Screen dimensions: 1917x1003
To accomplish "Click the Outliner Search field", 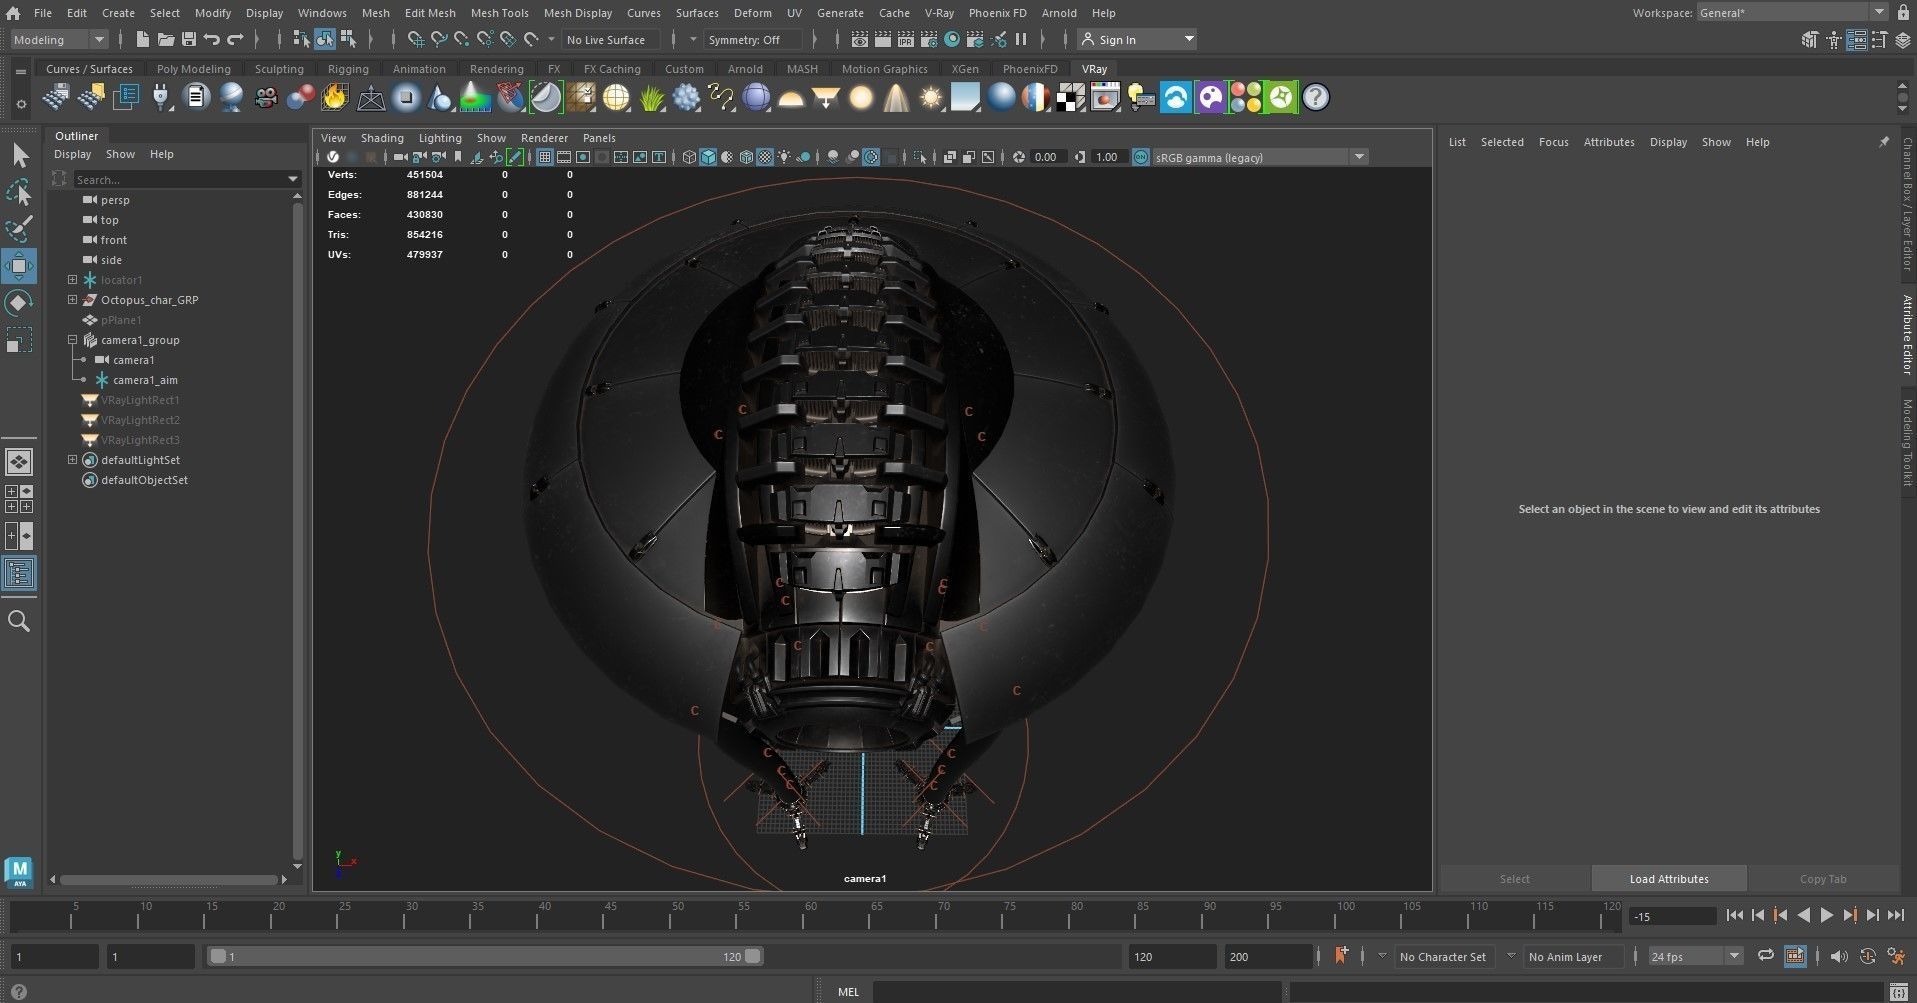I will (186, 179).
